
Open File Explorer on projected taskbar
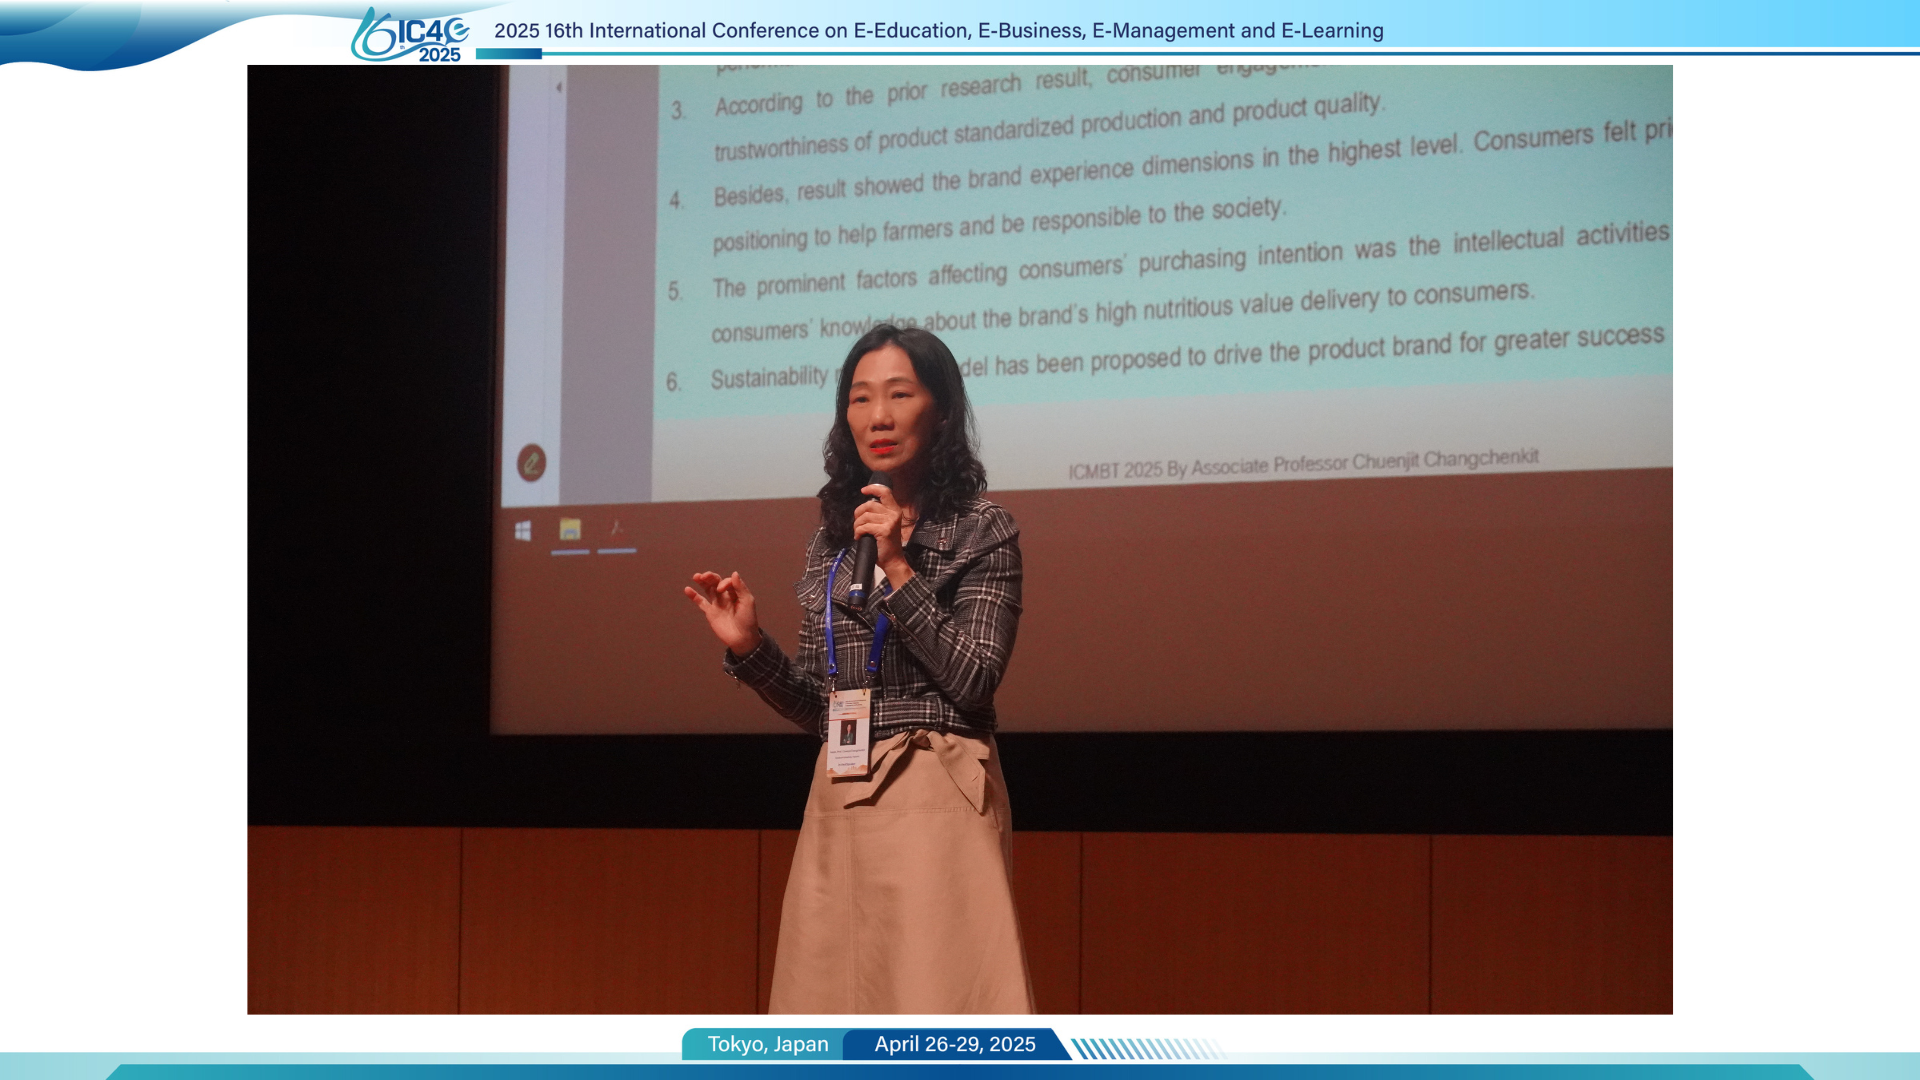pos(570,530)
